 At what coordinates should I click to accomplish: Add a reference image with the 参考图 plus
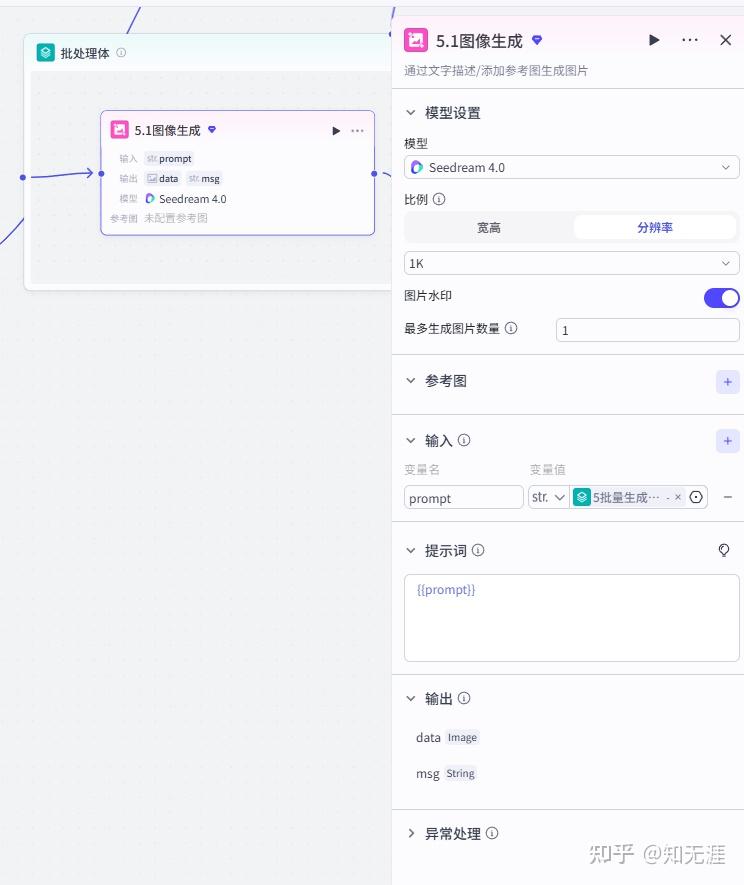click(728, 382)
